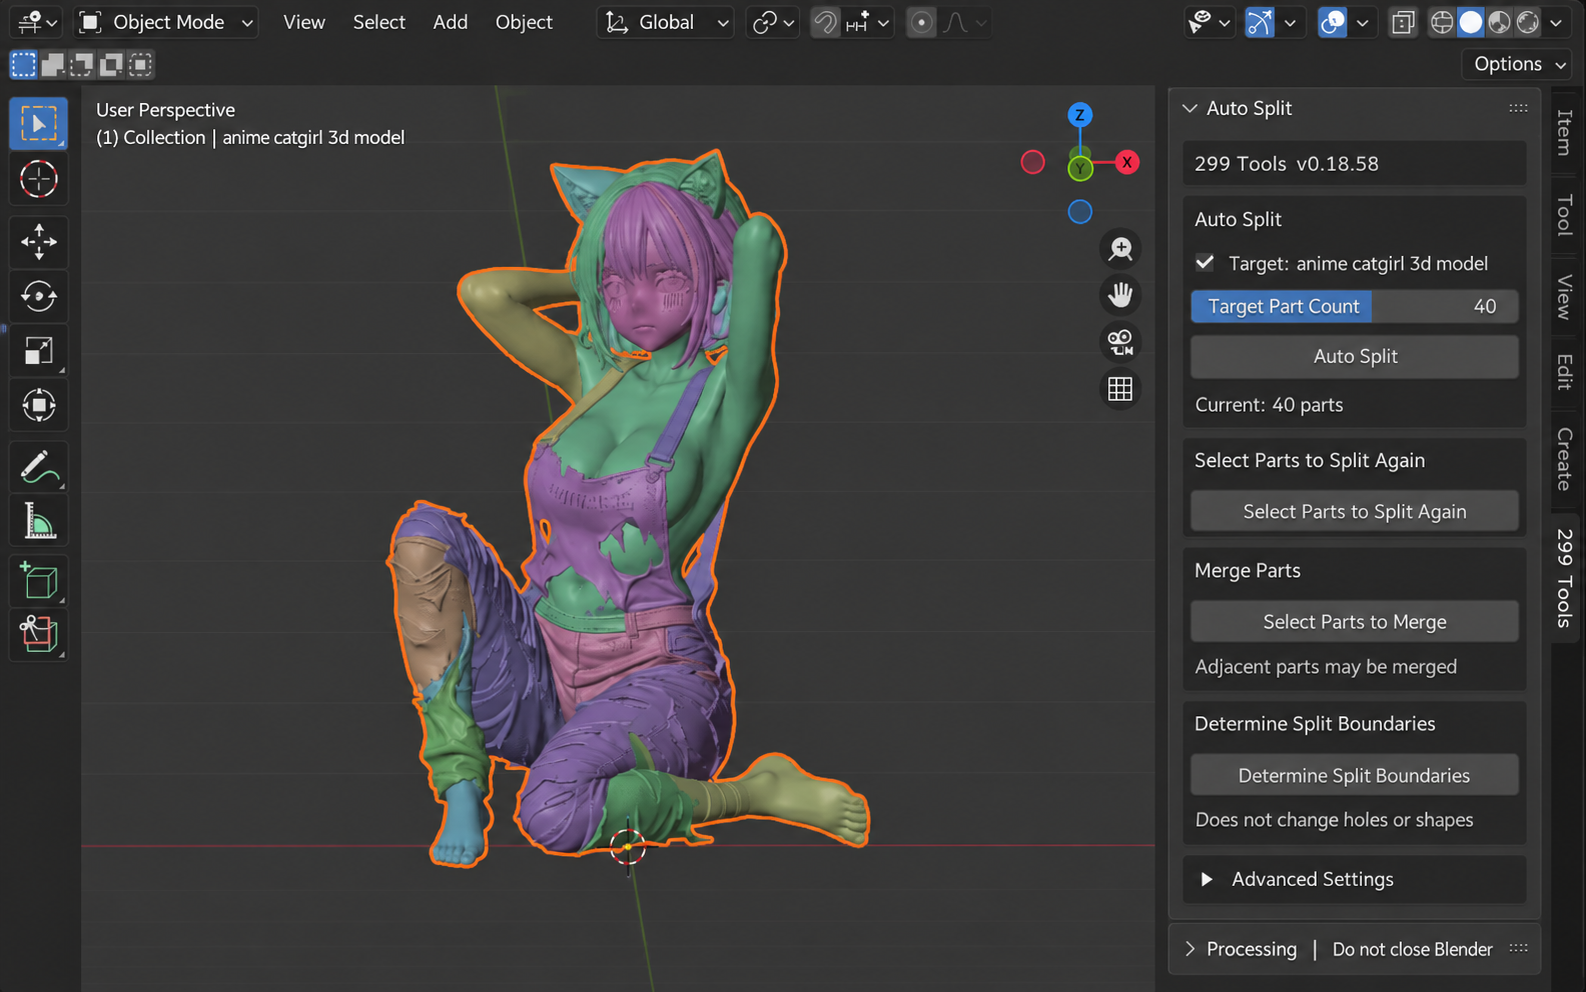This screenshot has width=1586, height=992.
Task: Set selection mode to subtract
Action: [82, 65]
